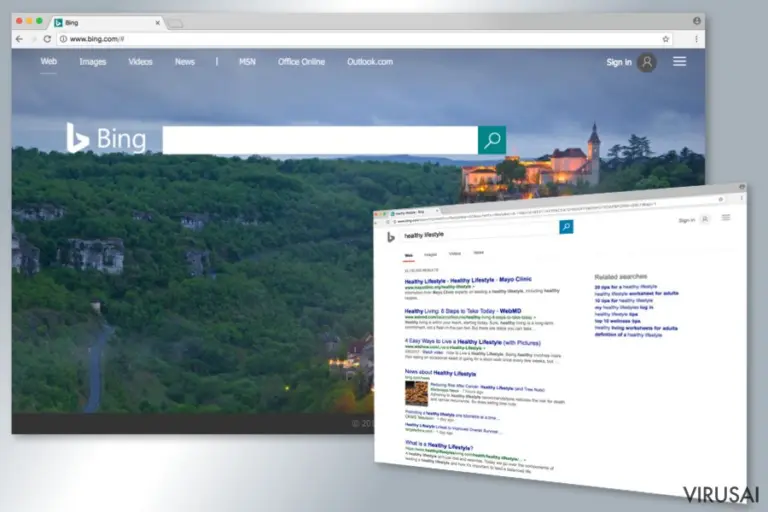Open 'What is a Healthy Lifestyle?' result
This screenshot has width=768, height=512.
(439, 445)
